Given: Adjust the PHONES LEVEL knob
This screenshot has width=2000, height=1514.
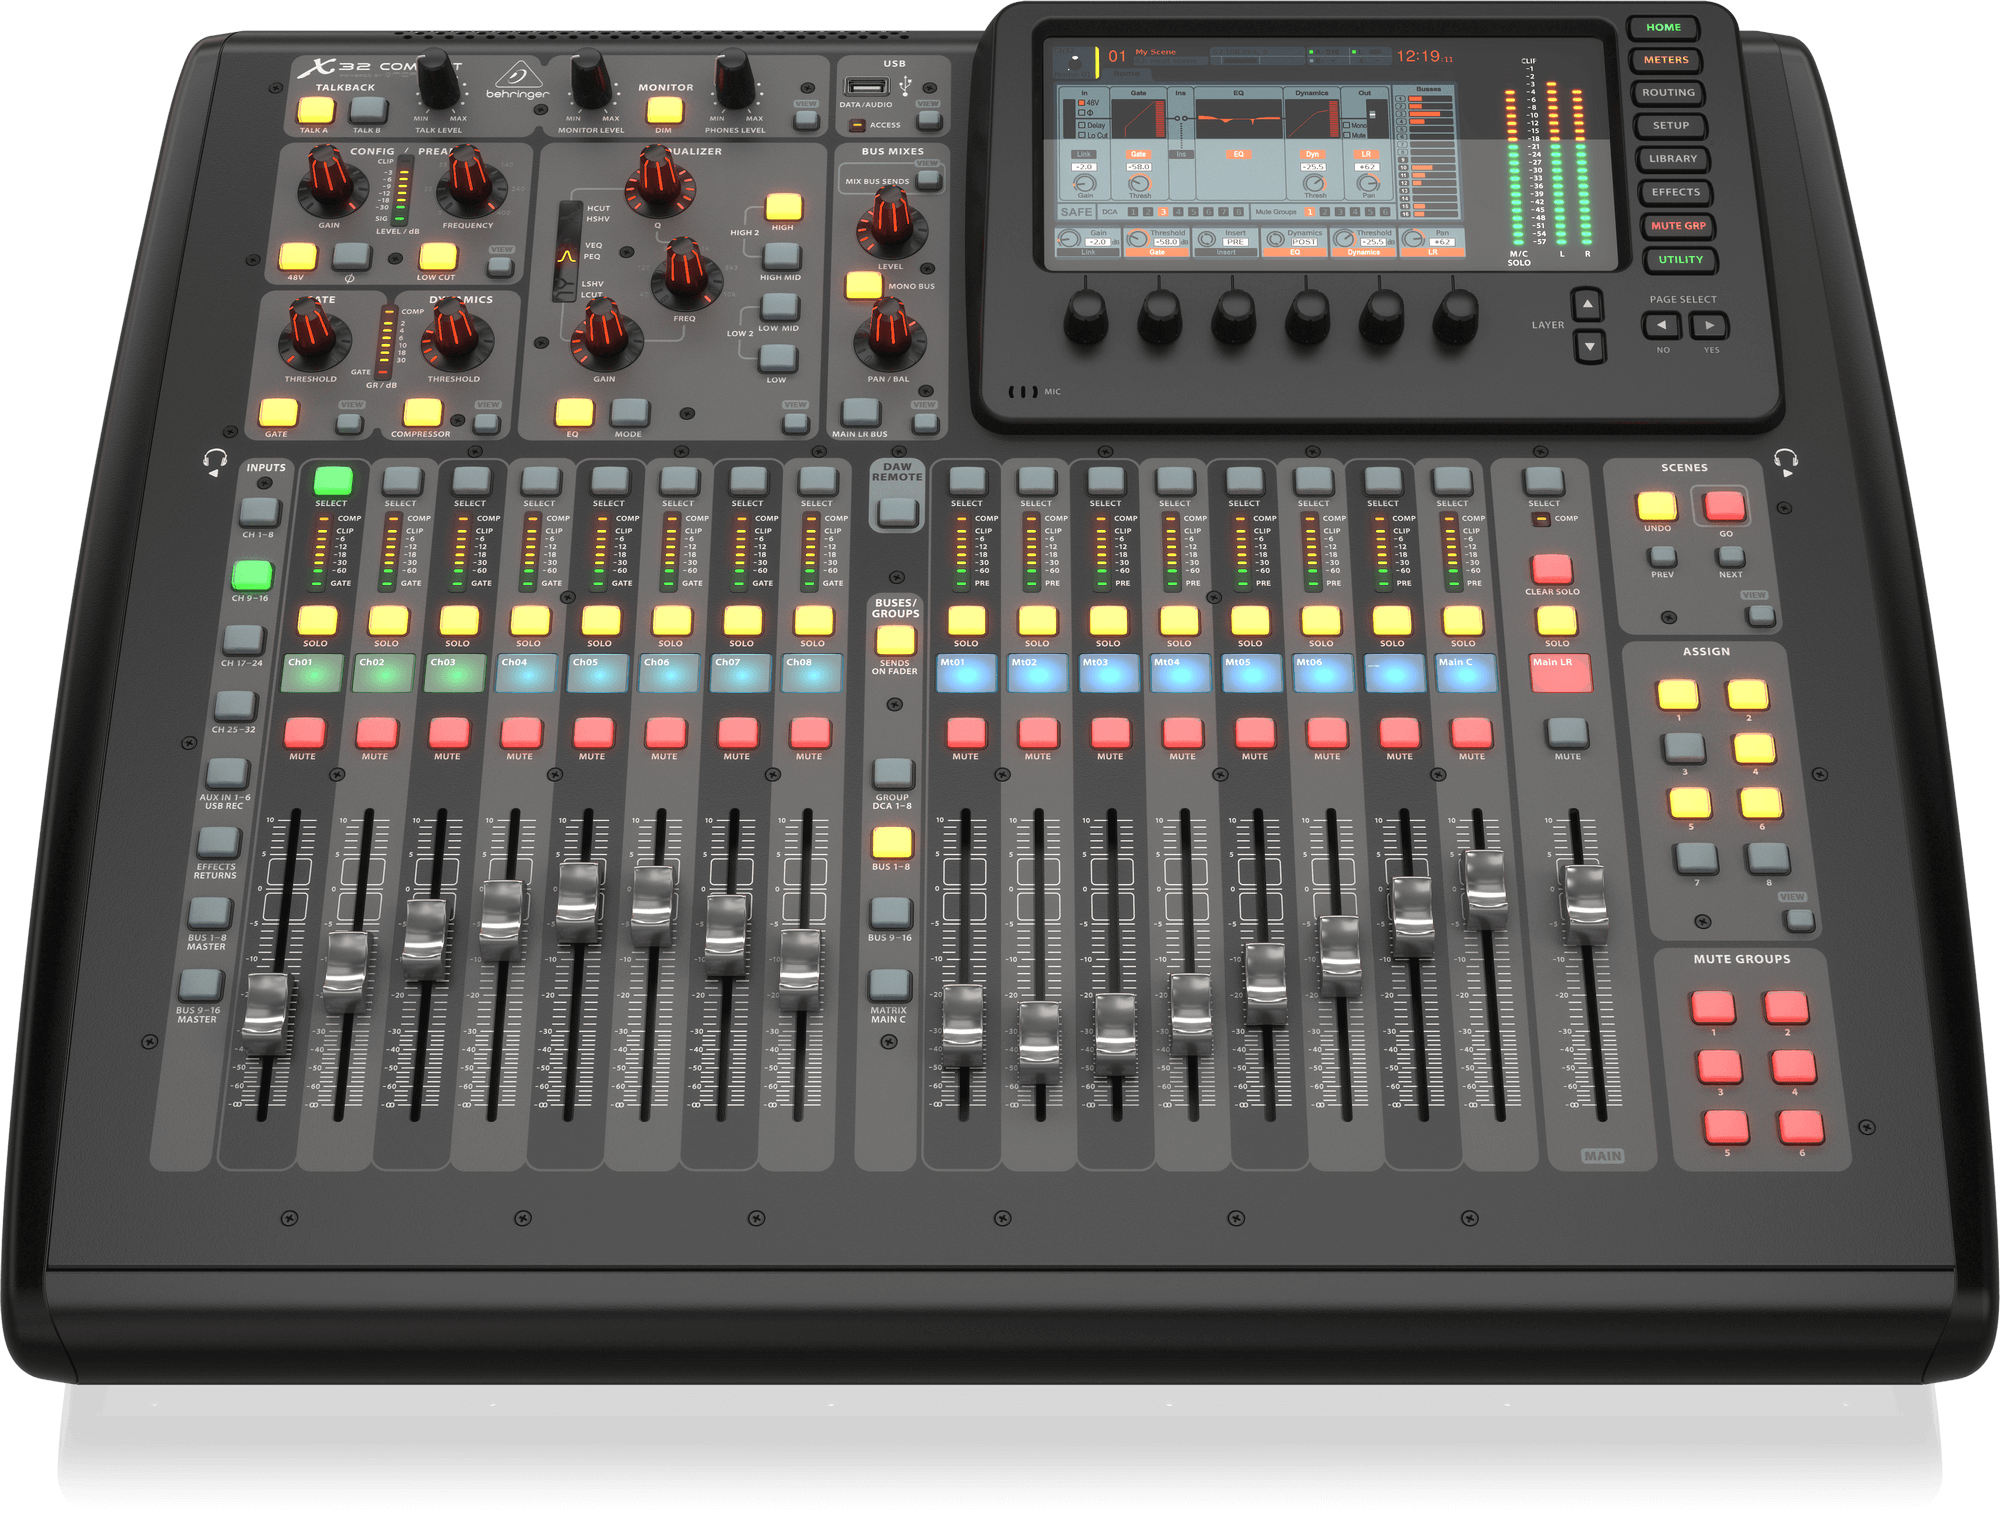Looking at the screenshot, I should tap(735, 81).
